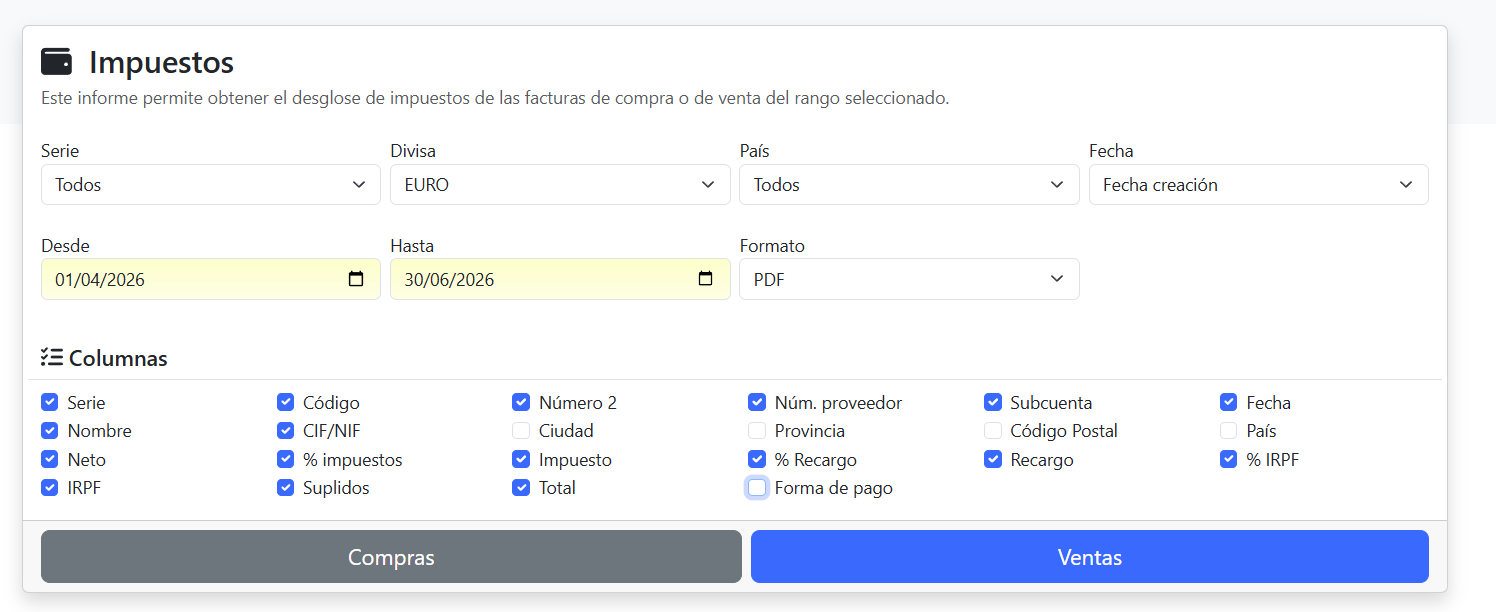Uncheck the Total column checkbox
Viewport: 1496px width, 612px height.
[521, 488]
